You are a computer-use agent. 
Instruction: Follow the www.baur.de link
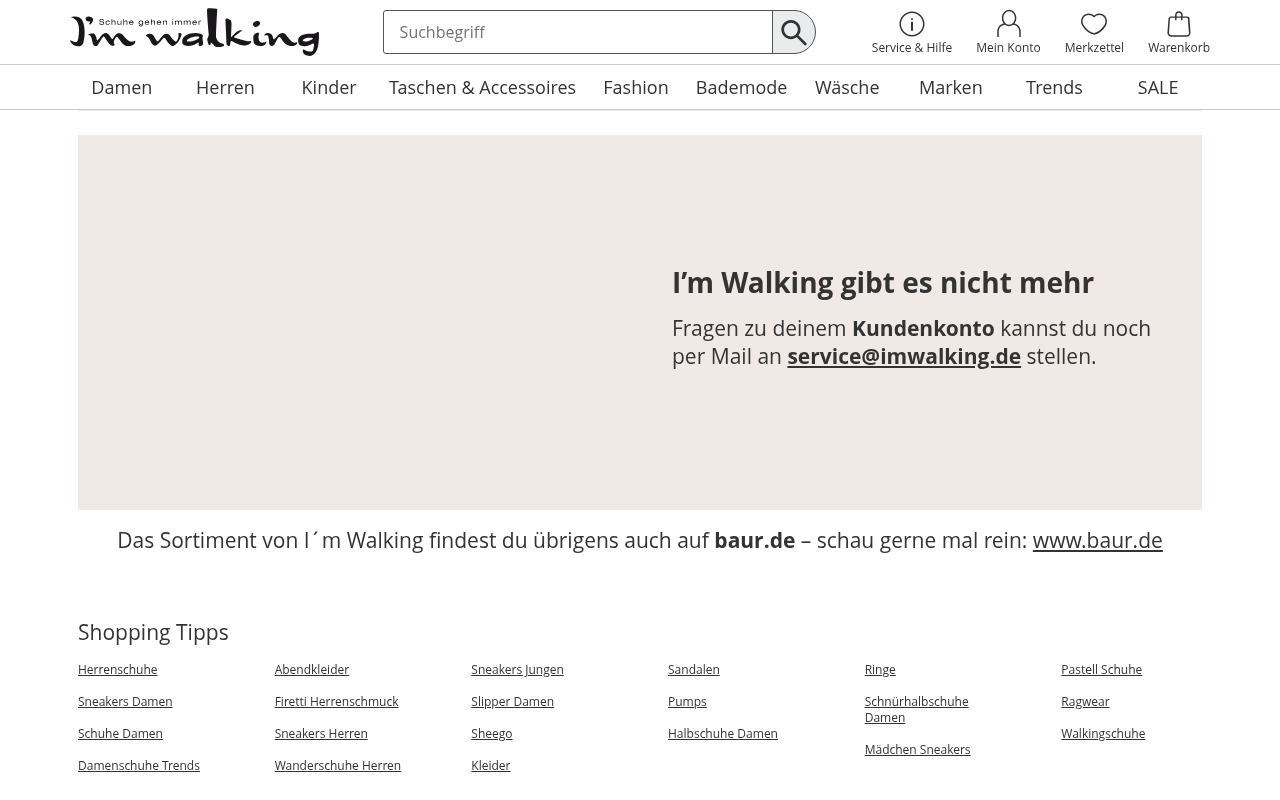[1097, 540]
